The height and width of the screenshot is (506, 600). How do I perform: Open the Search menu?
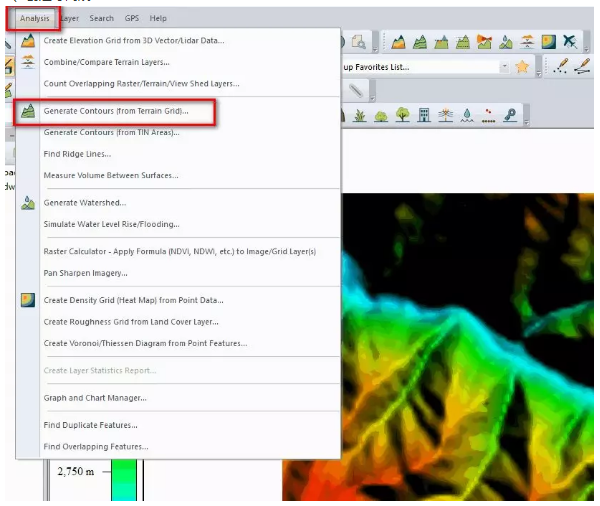[101, 18]
